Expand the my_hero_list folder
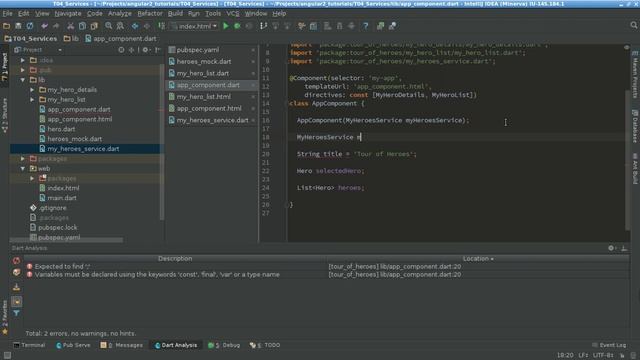This screenshot has height=360, width=640. coord(32,99)
